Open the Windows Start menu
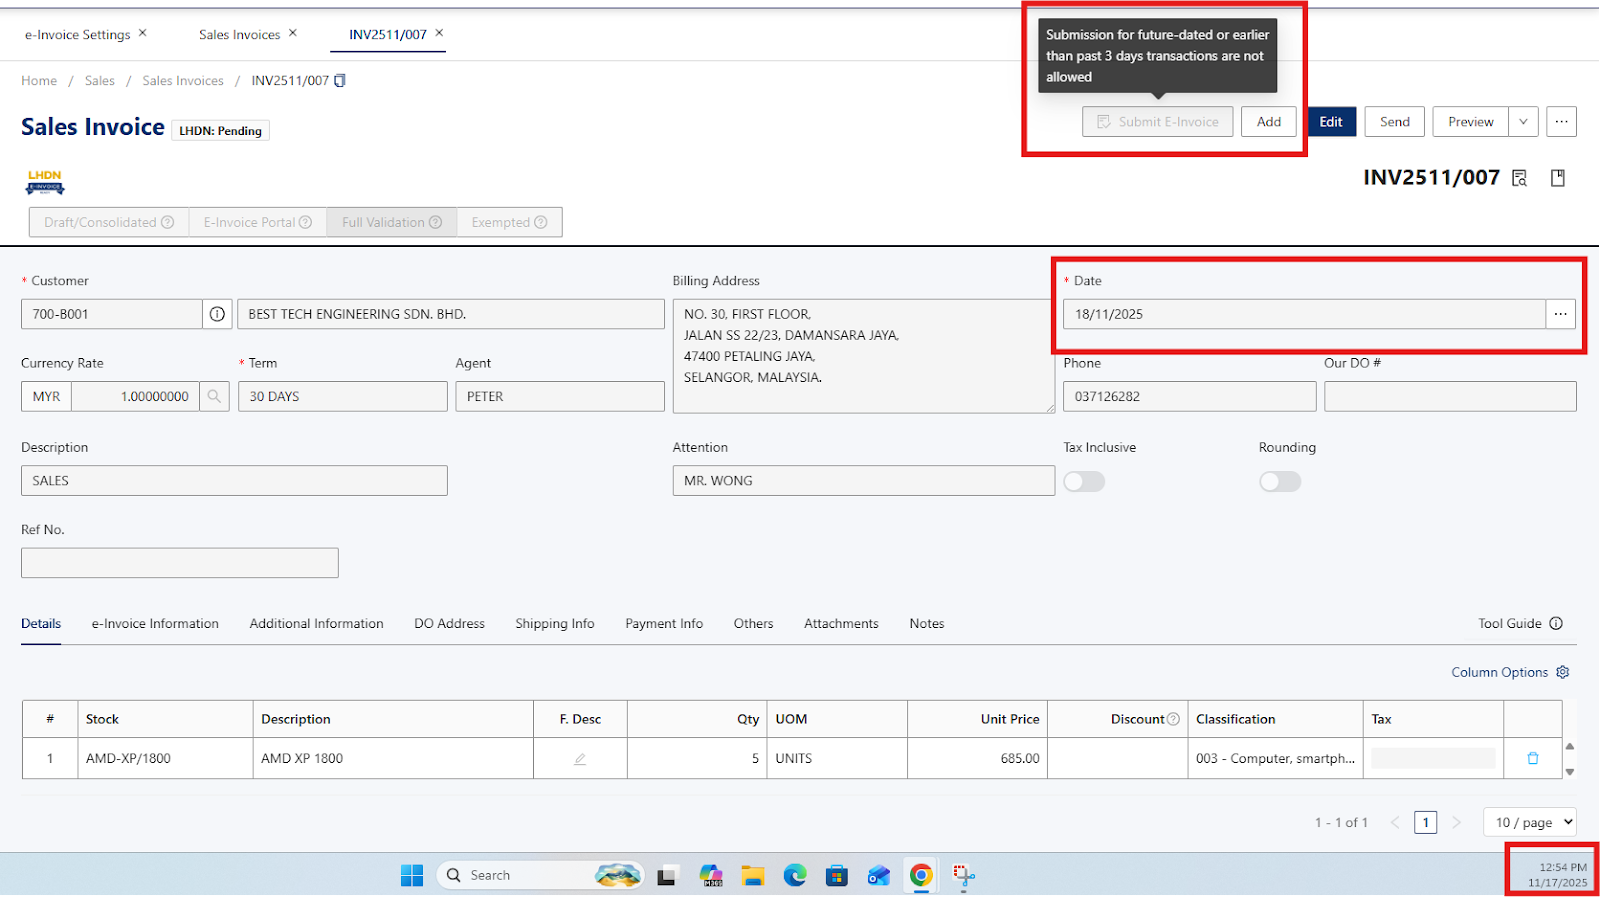Viewport: 1600px width, 897px height. (412, 876)
